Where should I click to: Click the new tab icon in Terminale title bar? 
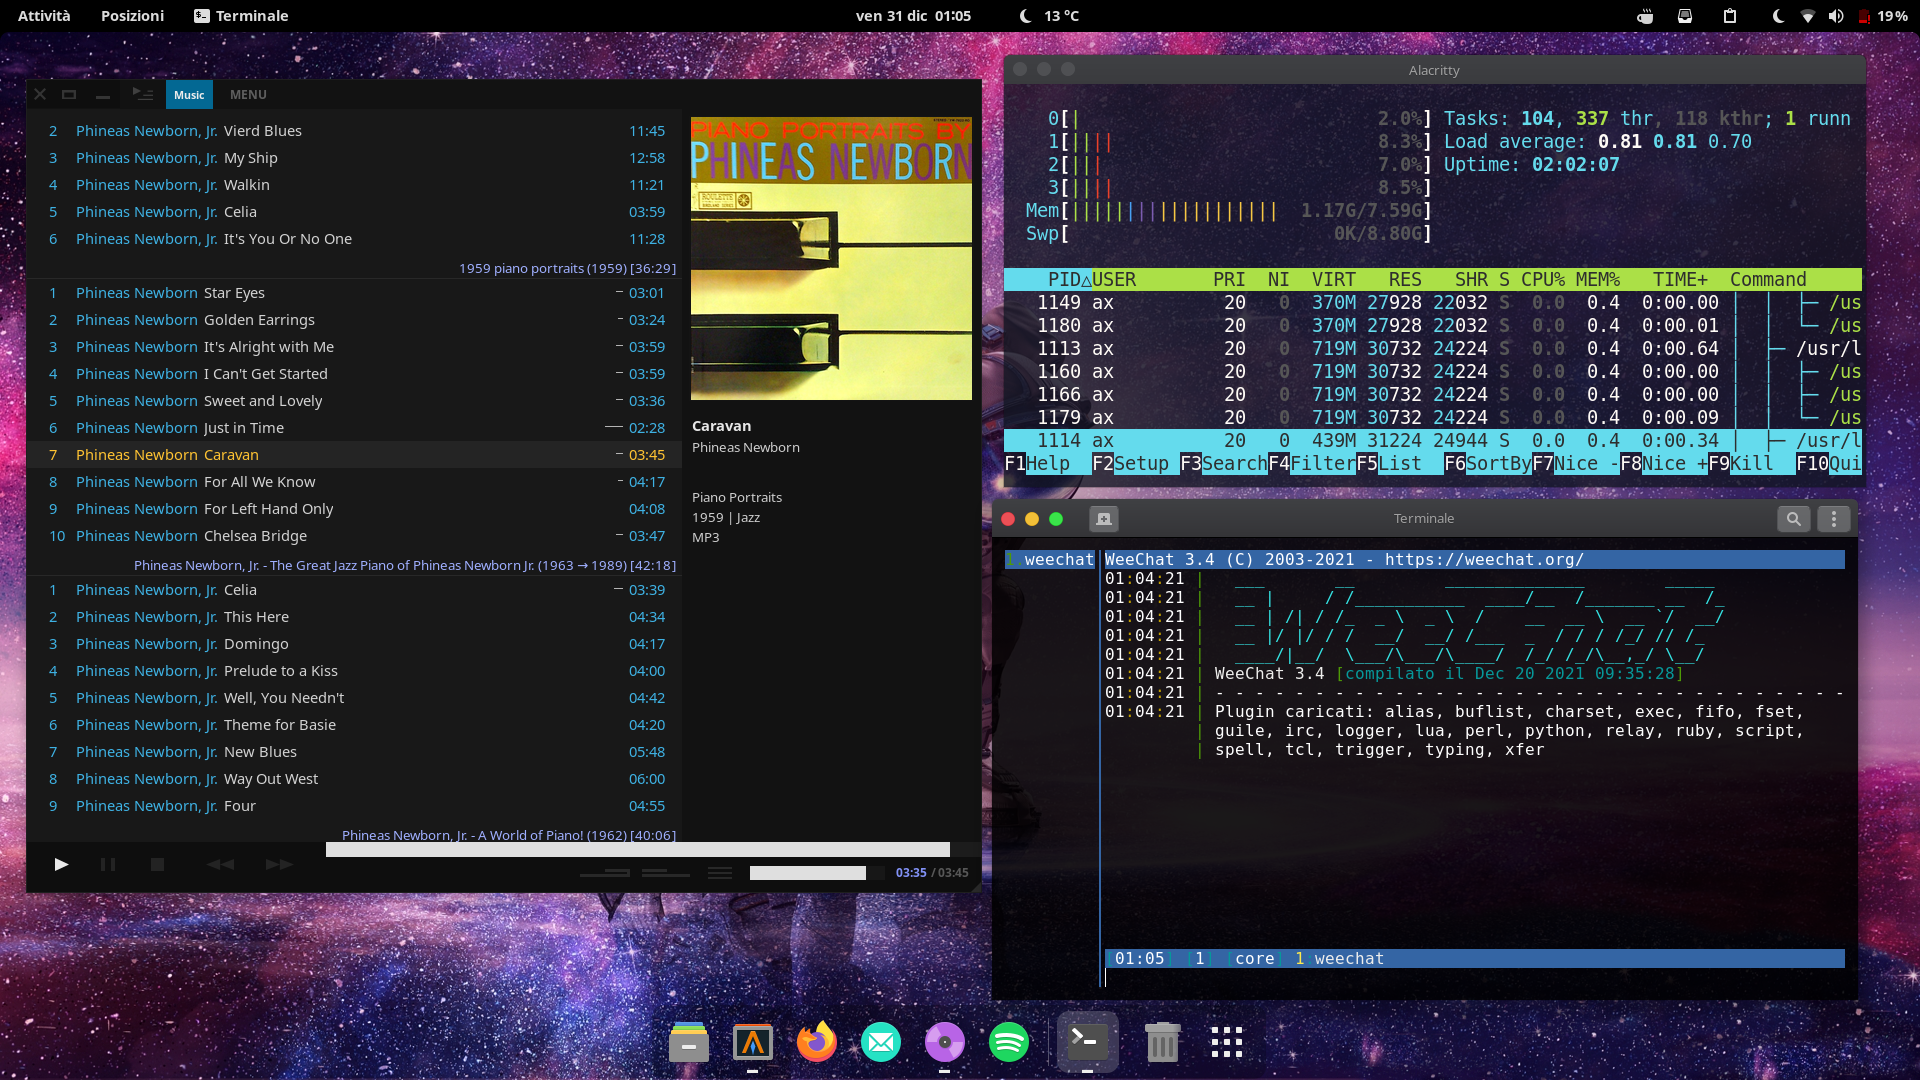(1104, 519)
